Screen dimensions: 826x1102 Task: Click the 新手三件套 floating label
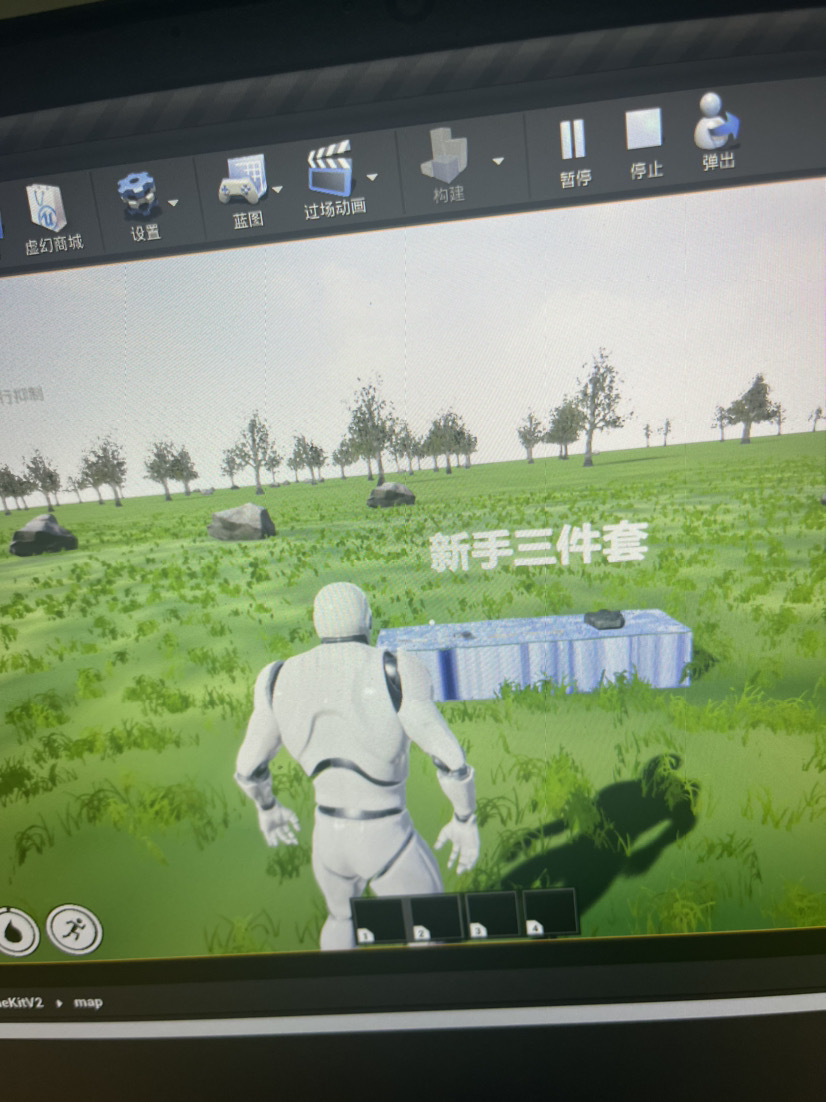[538, 547]
